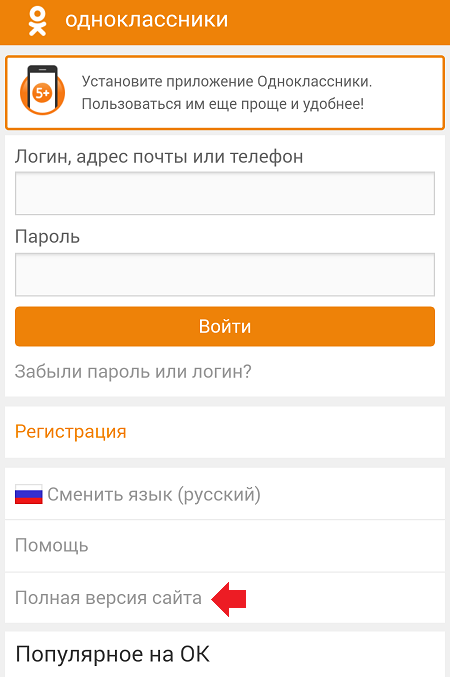
Task: Click the orange 5+ badge on phone icon
Action: pyautogui.click(x=43, y=93)
